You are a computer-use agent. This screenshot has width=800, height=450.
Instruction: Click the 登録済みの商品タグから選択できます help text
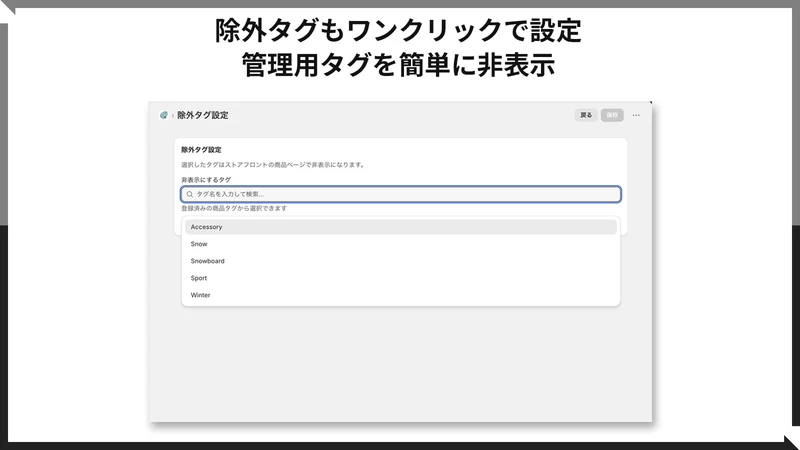pyautogui.click(x=234, y=209)
